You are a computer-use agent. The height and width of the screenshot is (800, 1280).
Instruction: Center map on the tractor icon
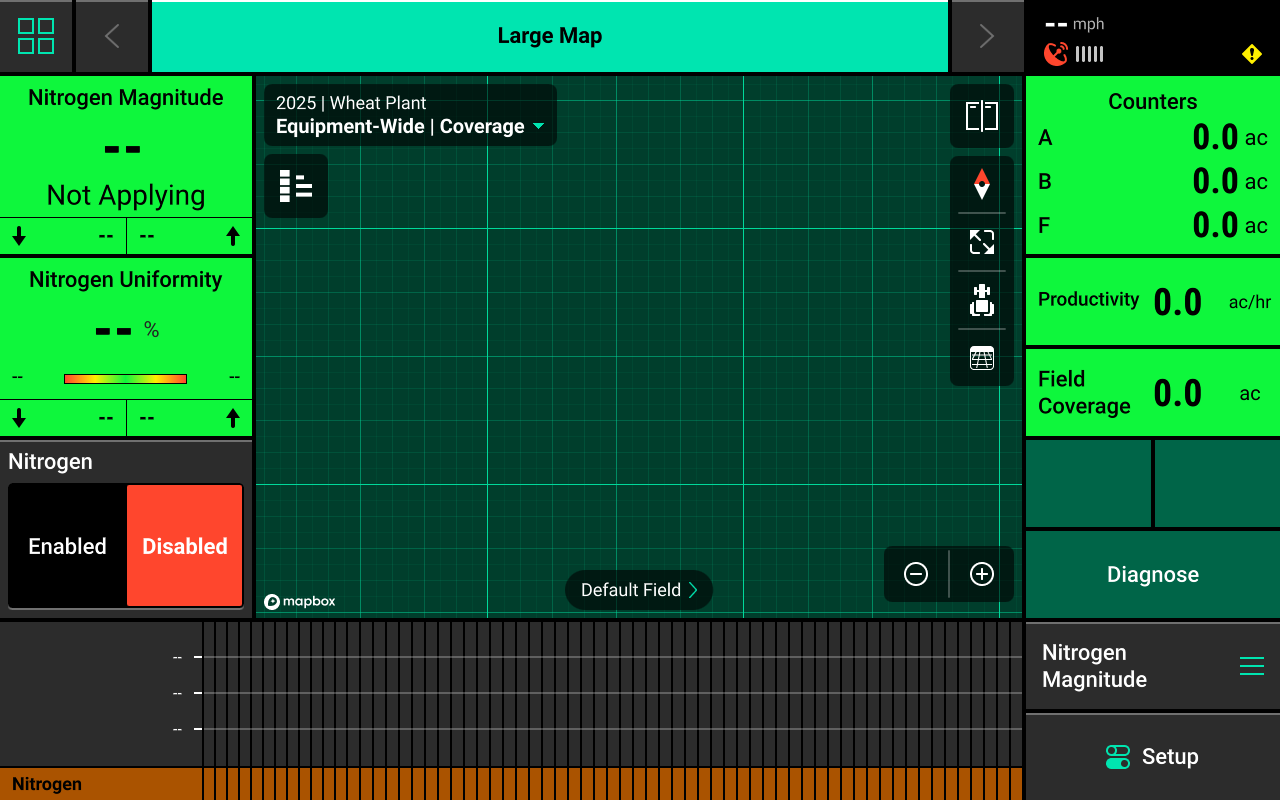(x=981, y=300)
